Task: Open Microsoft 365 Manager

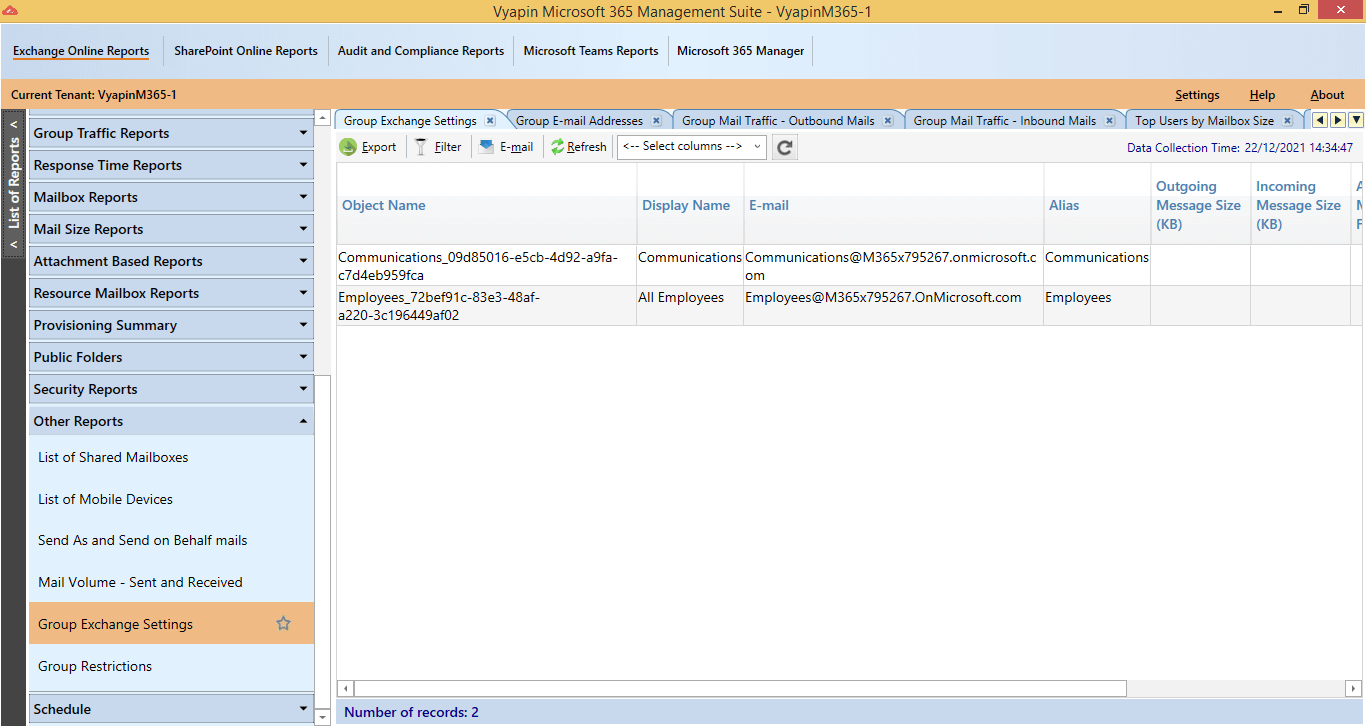Action: (741, 51)
